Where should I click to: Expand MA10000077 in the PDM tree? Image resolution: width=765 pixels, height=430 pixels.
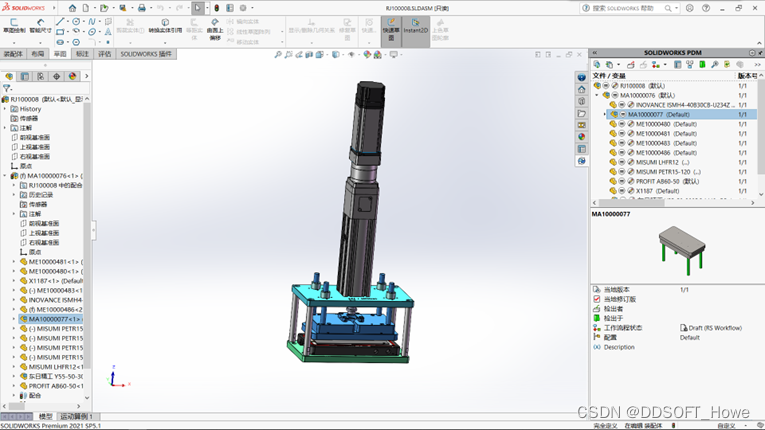(605, 115)
